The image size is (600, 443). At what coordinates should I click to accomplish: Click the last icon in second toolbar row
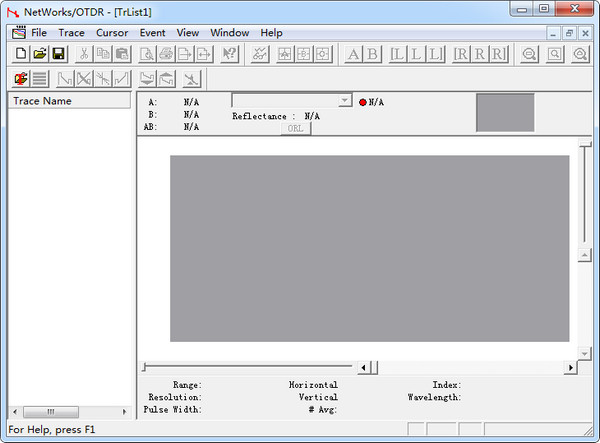192,79
